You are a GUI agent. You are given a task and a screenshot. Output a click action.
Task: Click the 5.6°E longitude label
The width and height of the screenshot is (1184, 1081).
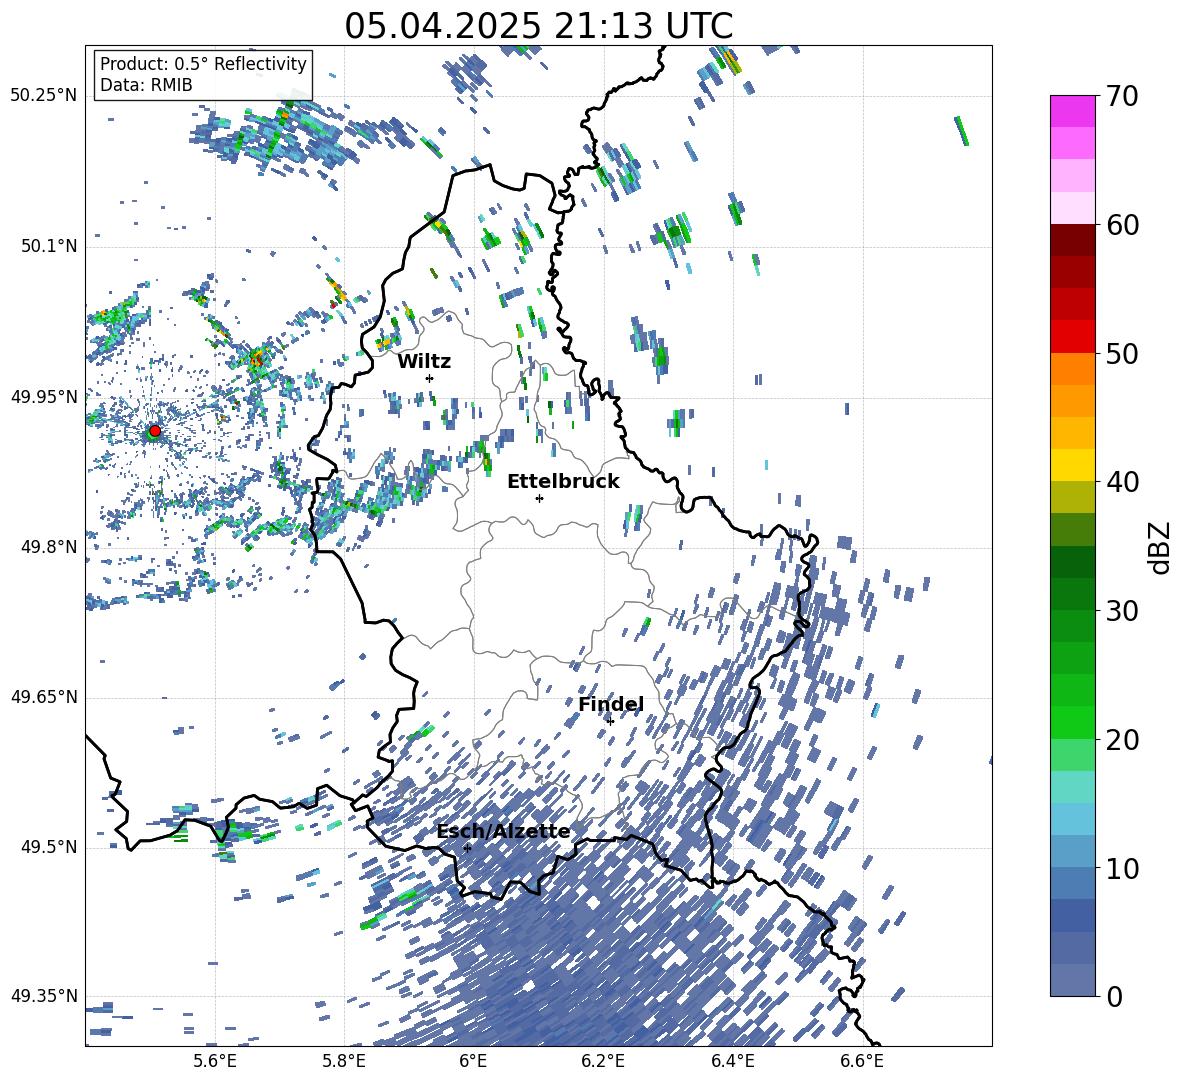[214, 1061]
